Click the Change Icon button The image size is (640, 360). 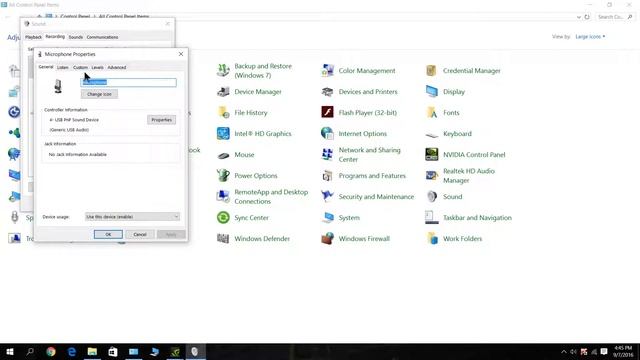(99, 94)
